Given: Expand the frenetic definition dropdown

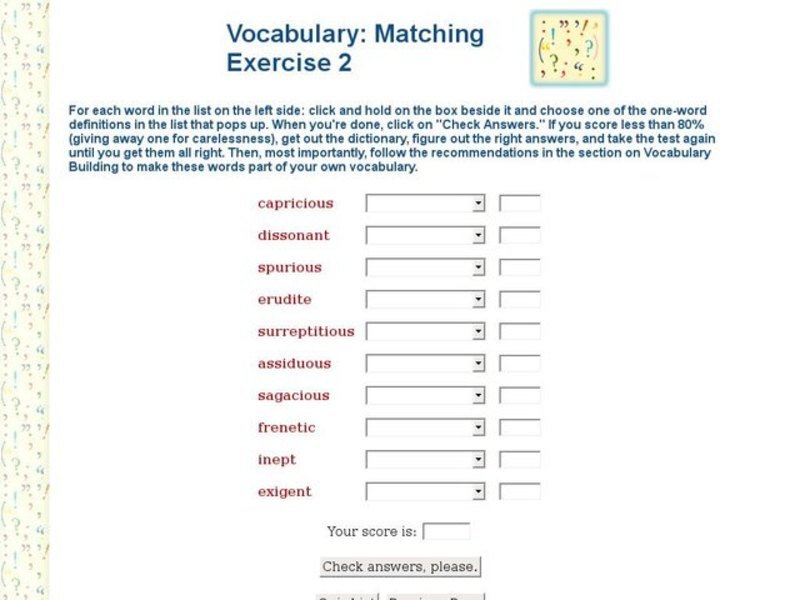Looking at the screenshot, I should pos(425,428).
